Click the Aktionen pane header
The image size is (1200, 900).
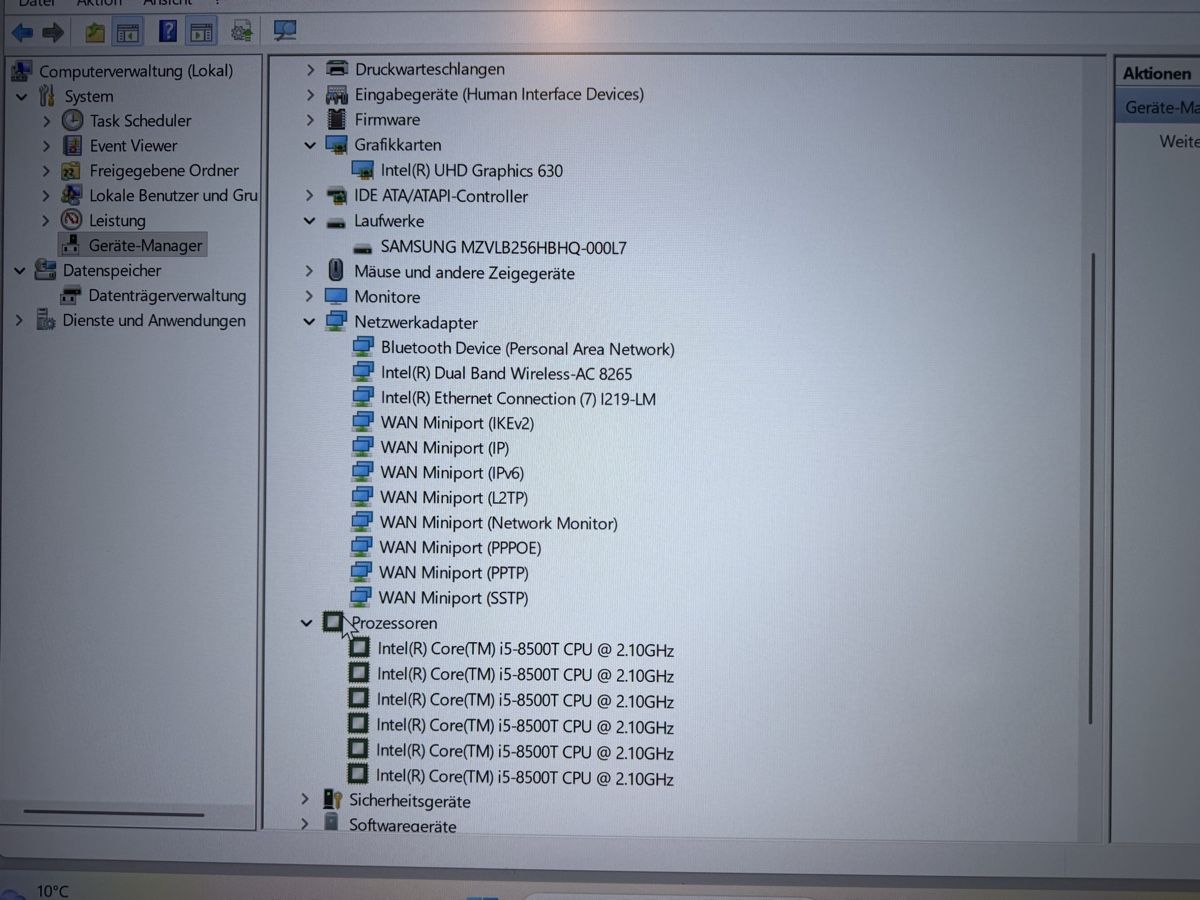coord(1157,73)
